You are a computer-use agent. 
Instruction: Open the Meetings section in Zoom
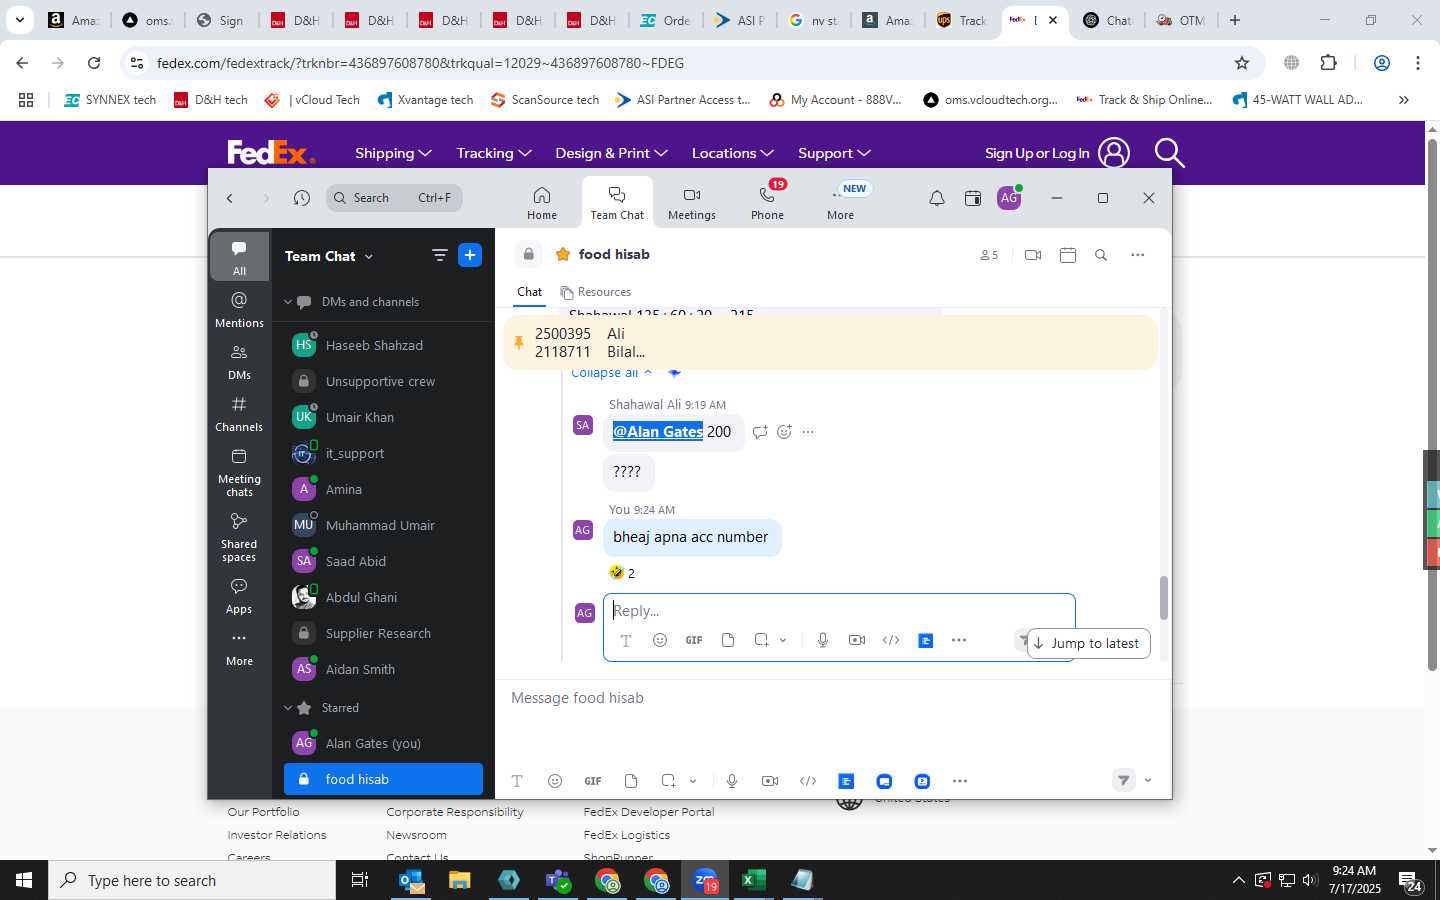coord(691,202)
